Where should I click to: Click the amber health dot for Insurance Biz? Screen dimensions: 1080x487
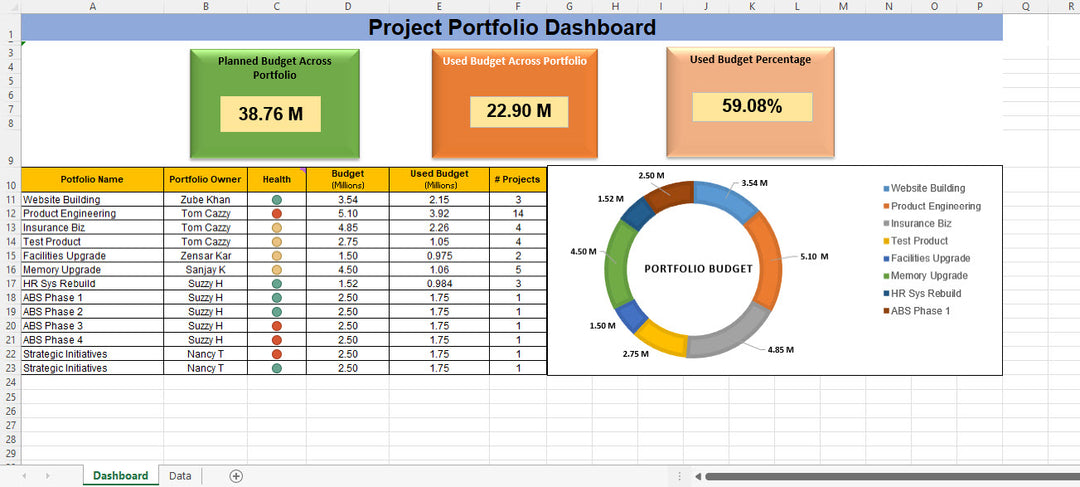277,228
